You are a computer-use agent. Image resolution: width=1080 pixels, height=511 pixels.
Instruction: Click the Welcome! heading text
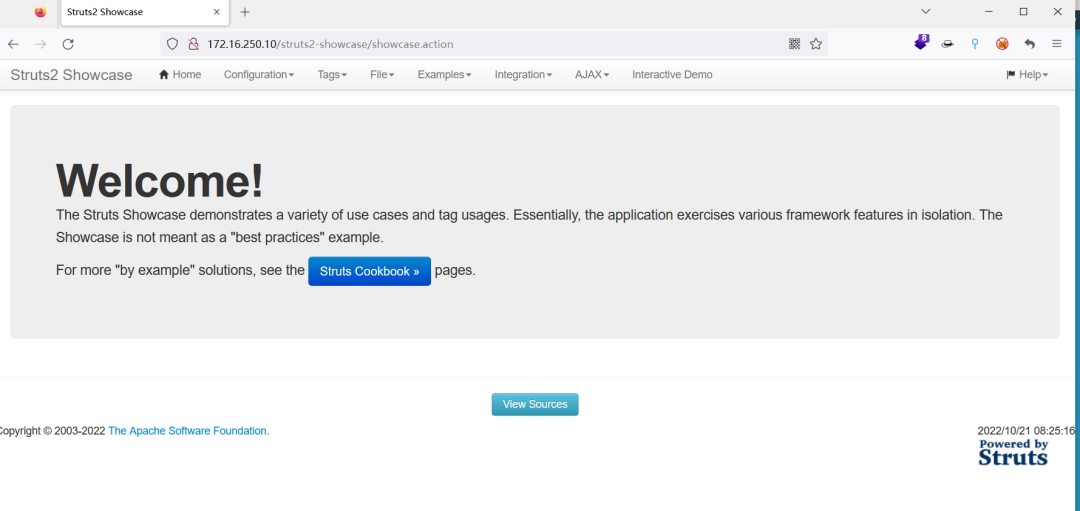[x=159, y=180]
